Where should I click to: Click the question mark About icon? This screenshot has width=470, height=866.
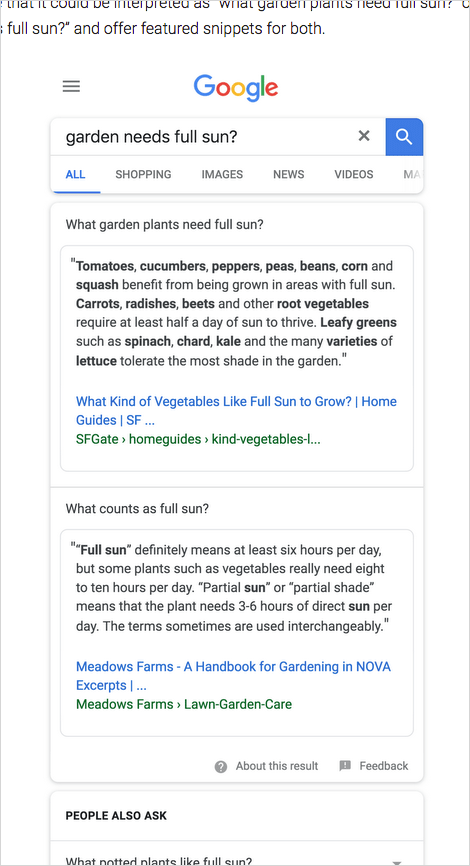[221, 767]
